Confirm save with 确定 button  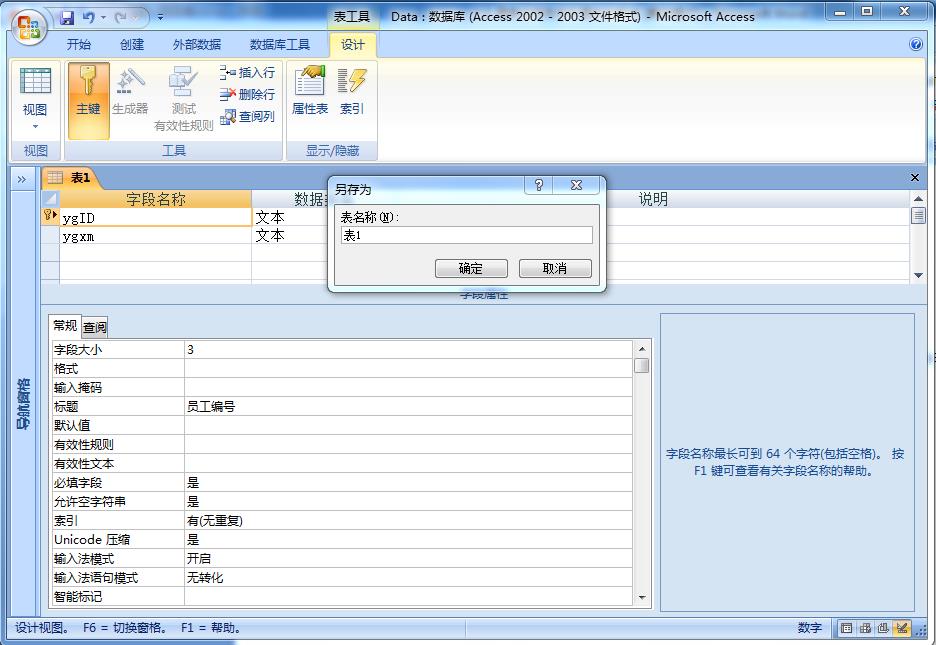click(x=471, y=269)
